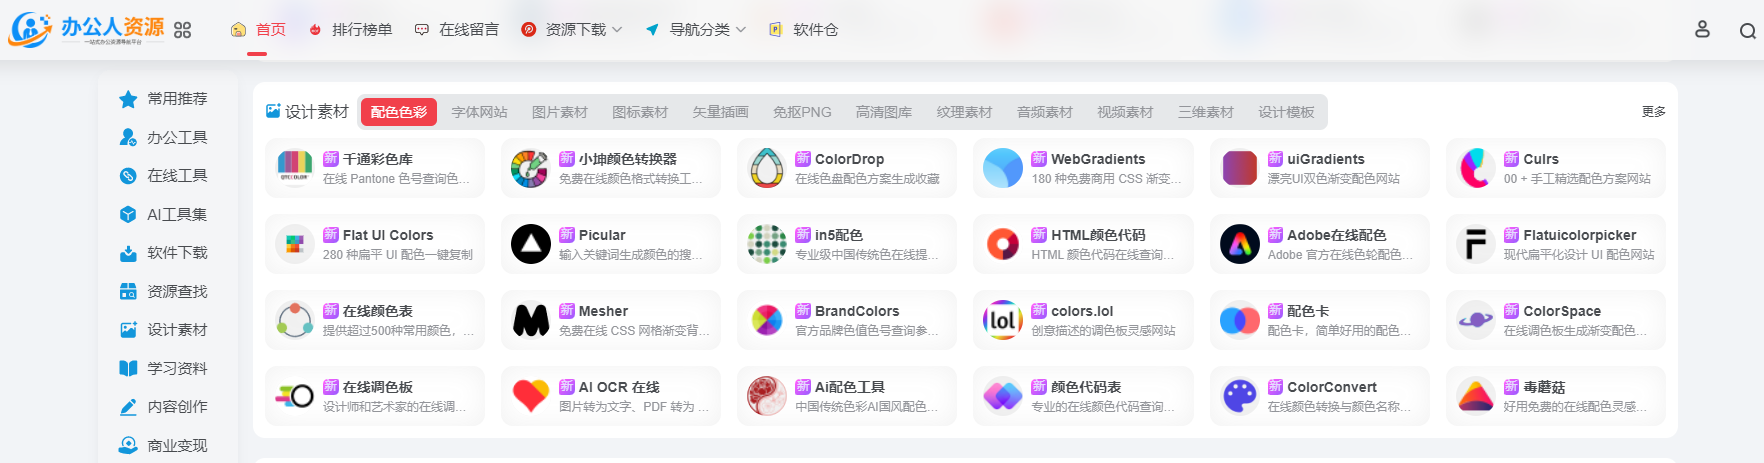The image size is (1764, 463).
Task: Click the 毒蘑菇 site icon
Action: [x=1476, y=396]
